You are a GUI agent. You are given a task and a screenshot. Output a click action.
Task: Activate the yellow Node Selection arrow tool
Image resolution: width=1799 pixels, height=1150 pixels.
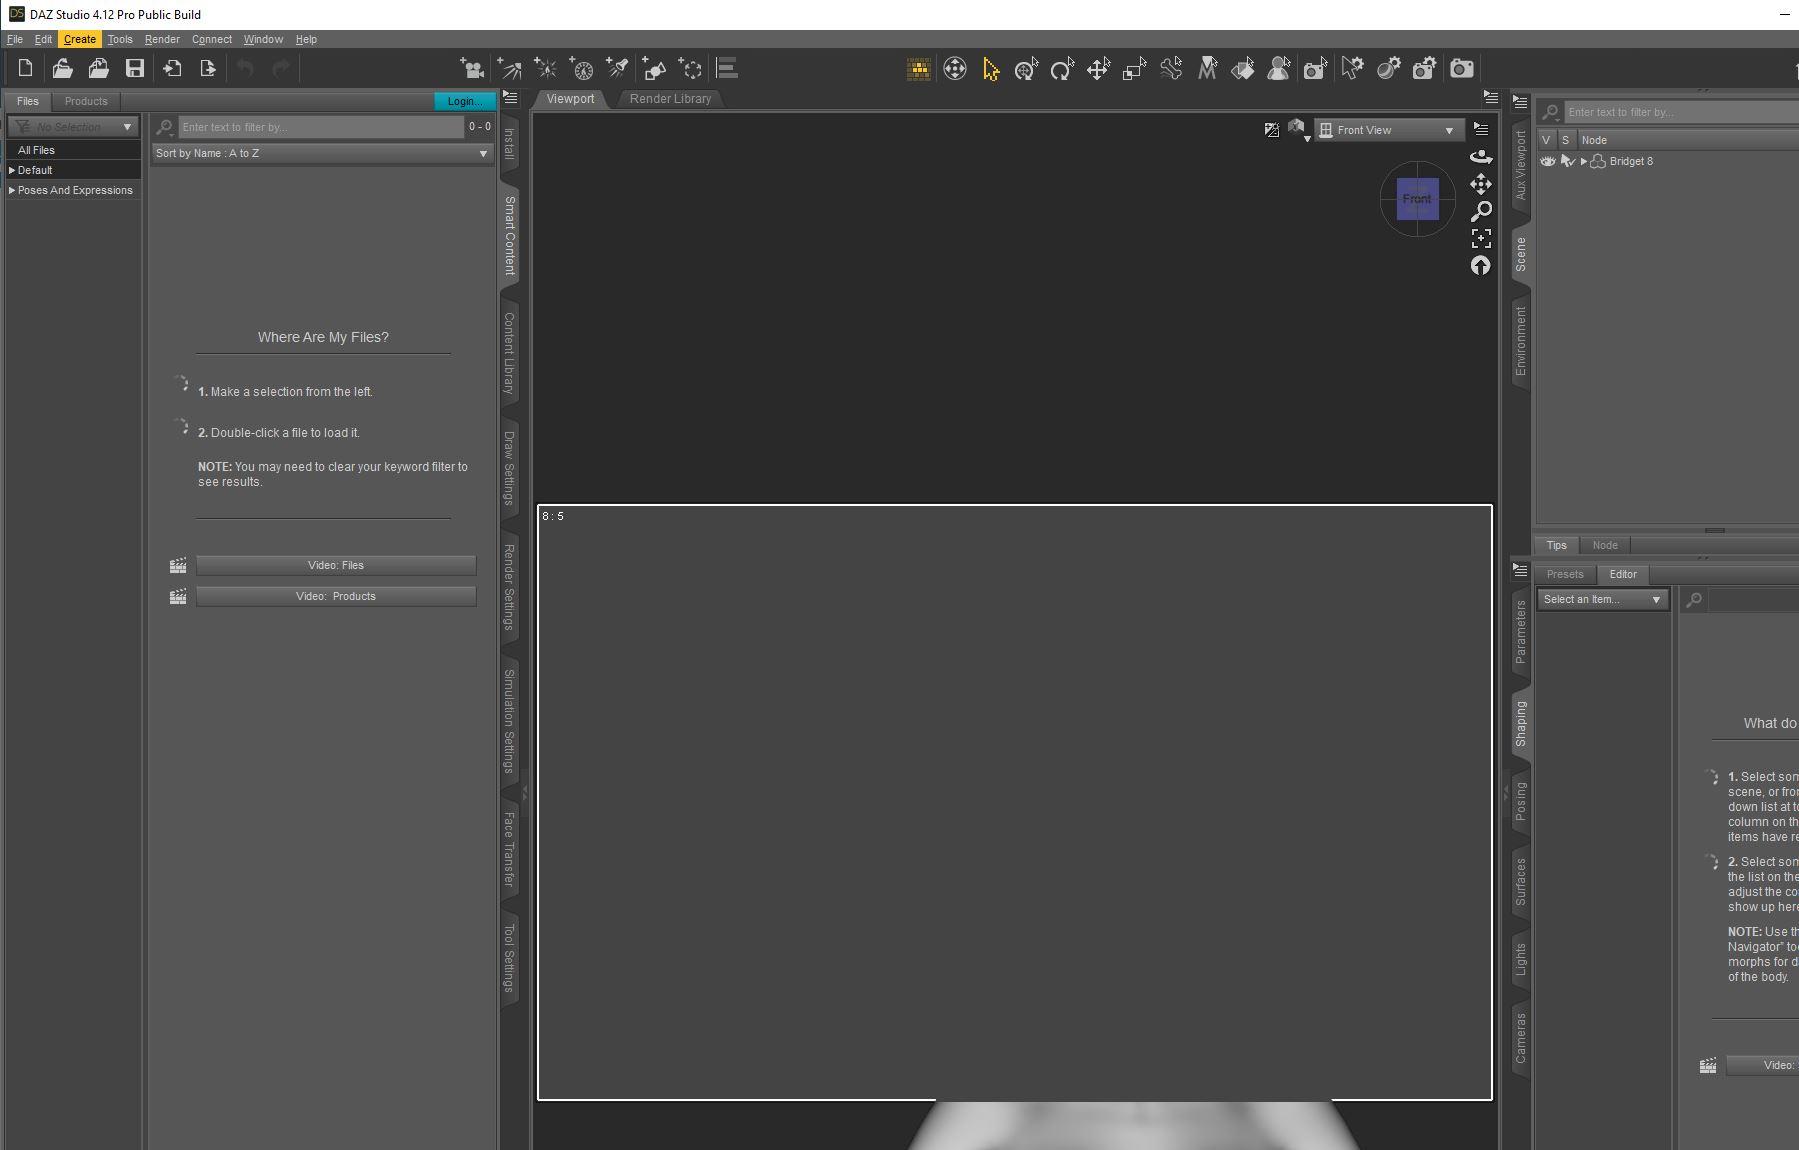pyautogui.click(x=991, y=68)
